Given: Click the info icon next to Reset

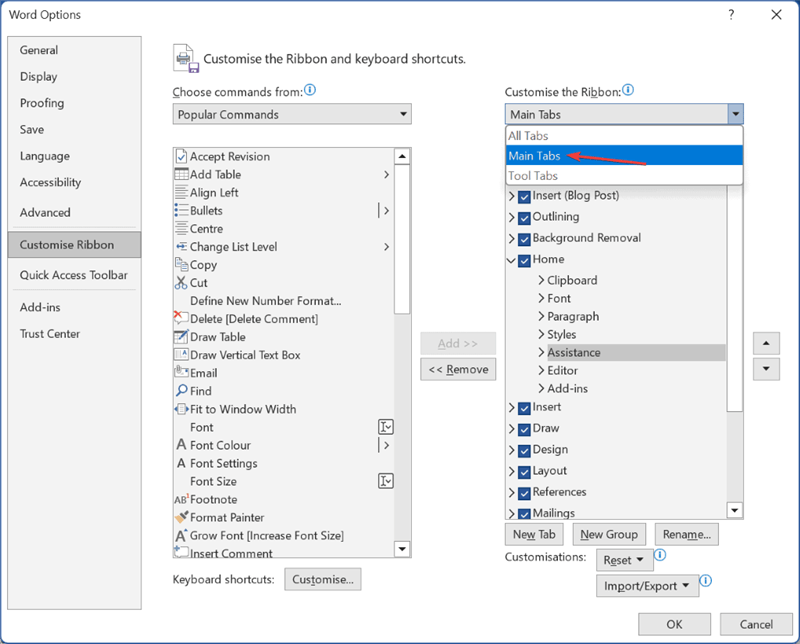Looking at the screenshot, I should pos(660,555).
